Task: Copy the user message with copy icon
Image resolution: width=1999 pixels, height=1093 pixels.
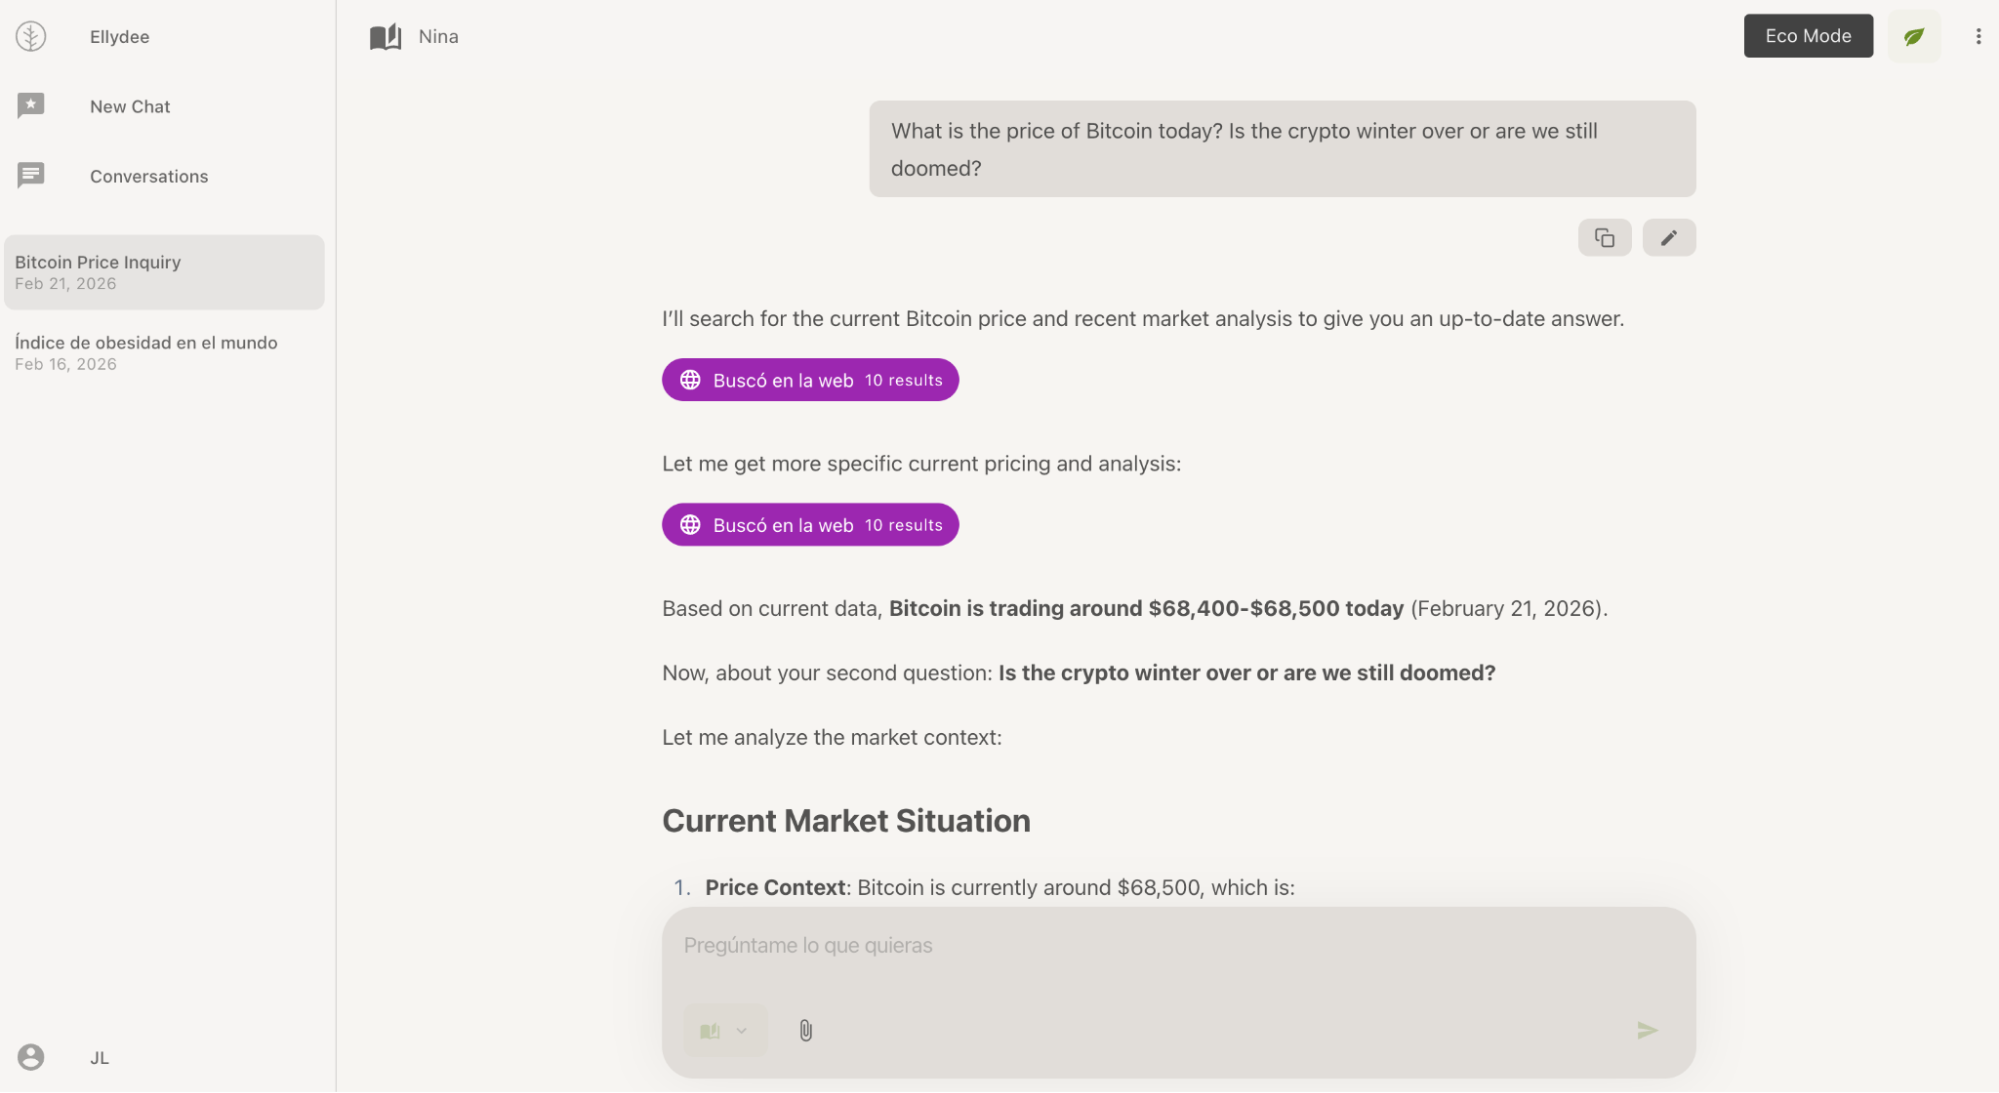Action: [x=1604, y=238]
